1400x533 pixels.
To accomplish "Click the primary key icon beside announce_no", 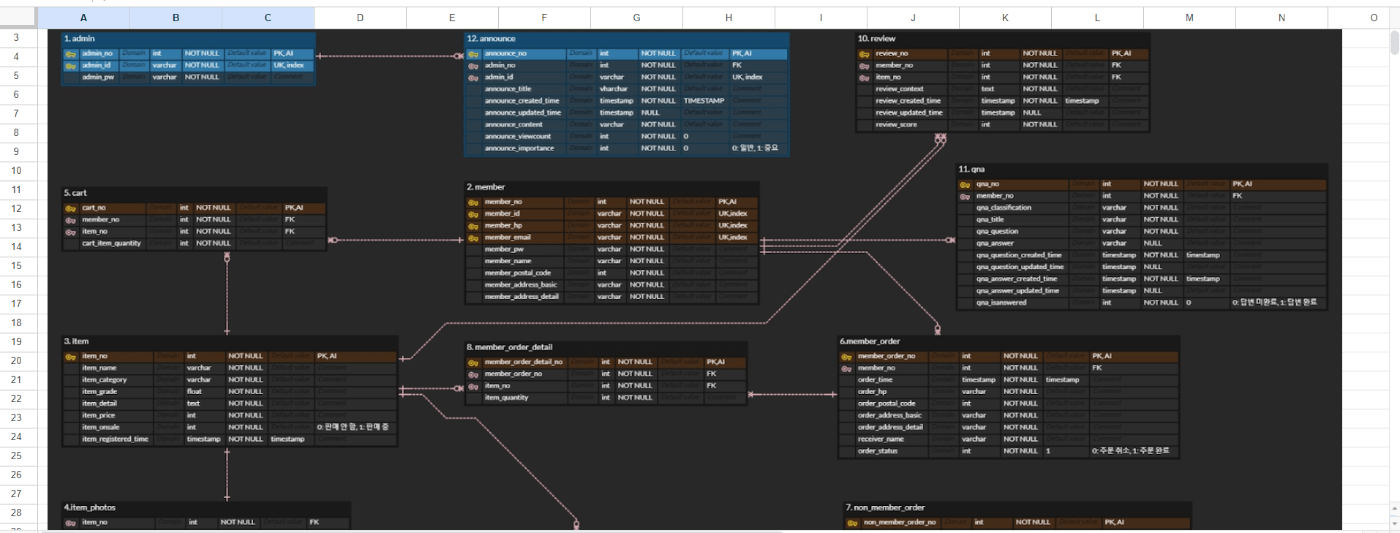I will tap(474, 53).
